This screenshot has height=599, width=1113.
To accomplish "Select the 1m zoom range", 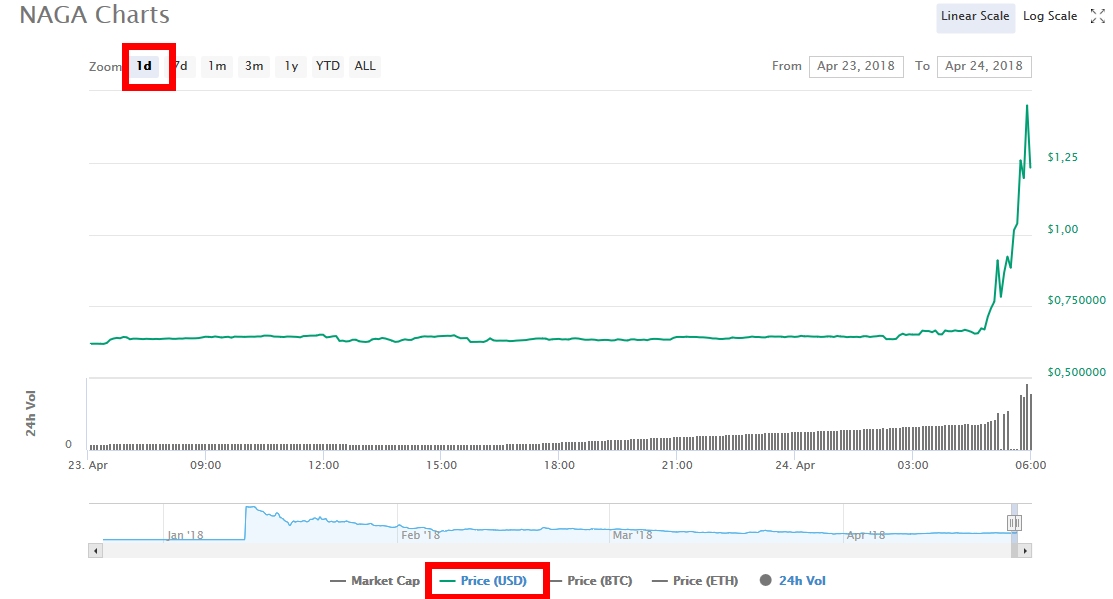I will [x=217, y=66].
